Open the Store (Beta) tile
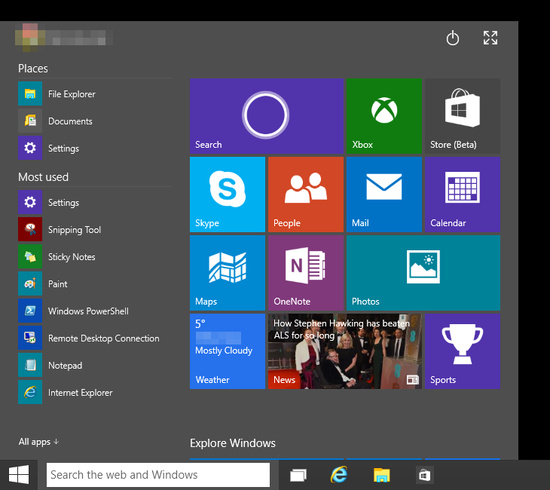Screen dimensions: 550x490 coord(462,116)
